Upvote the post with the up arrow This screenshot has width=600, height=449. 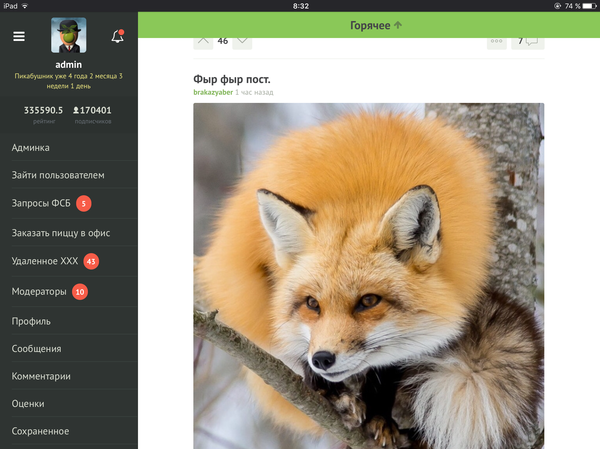tap(203, 41)
